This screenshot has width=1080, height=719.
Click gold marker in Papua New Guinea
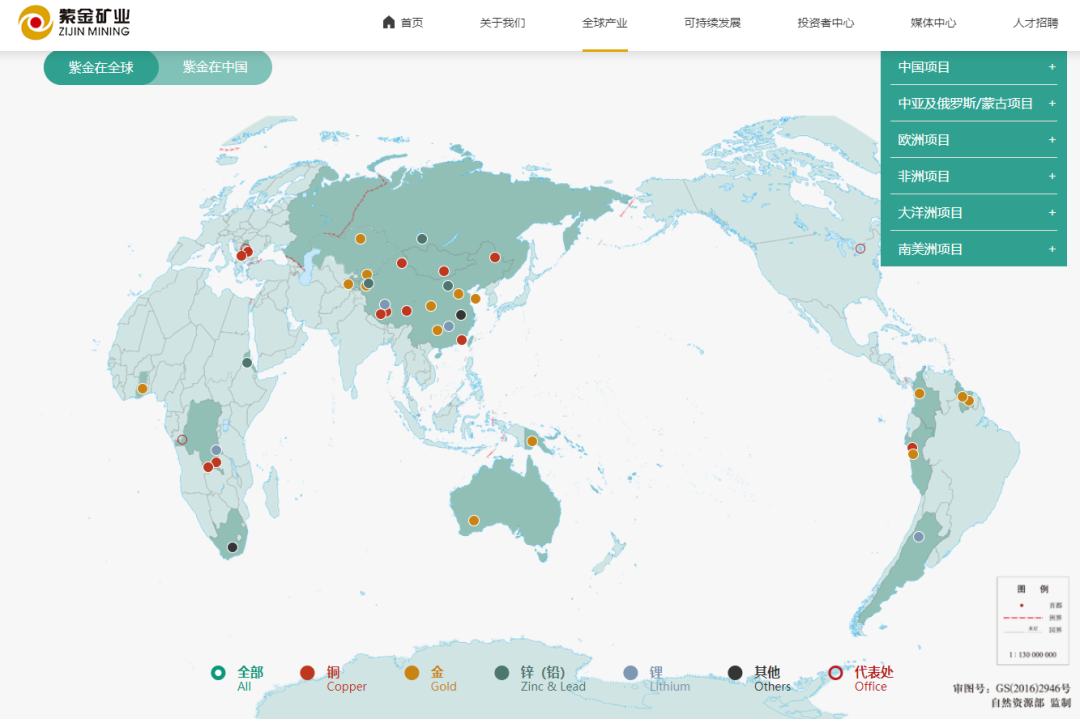pyautogui.click(x=532, y=441)
